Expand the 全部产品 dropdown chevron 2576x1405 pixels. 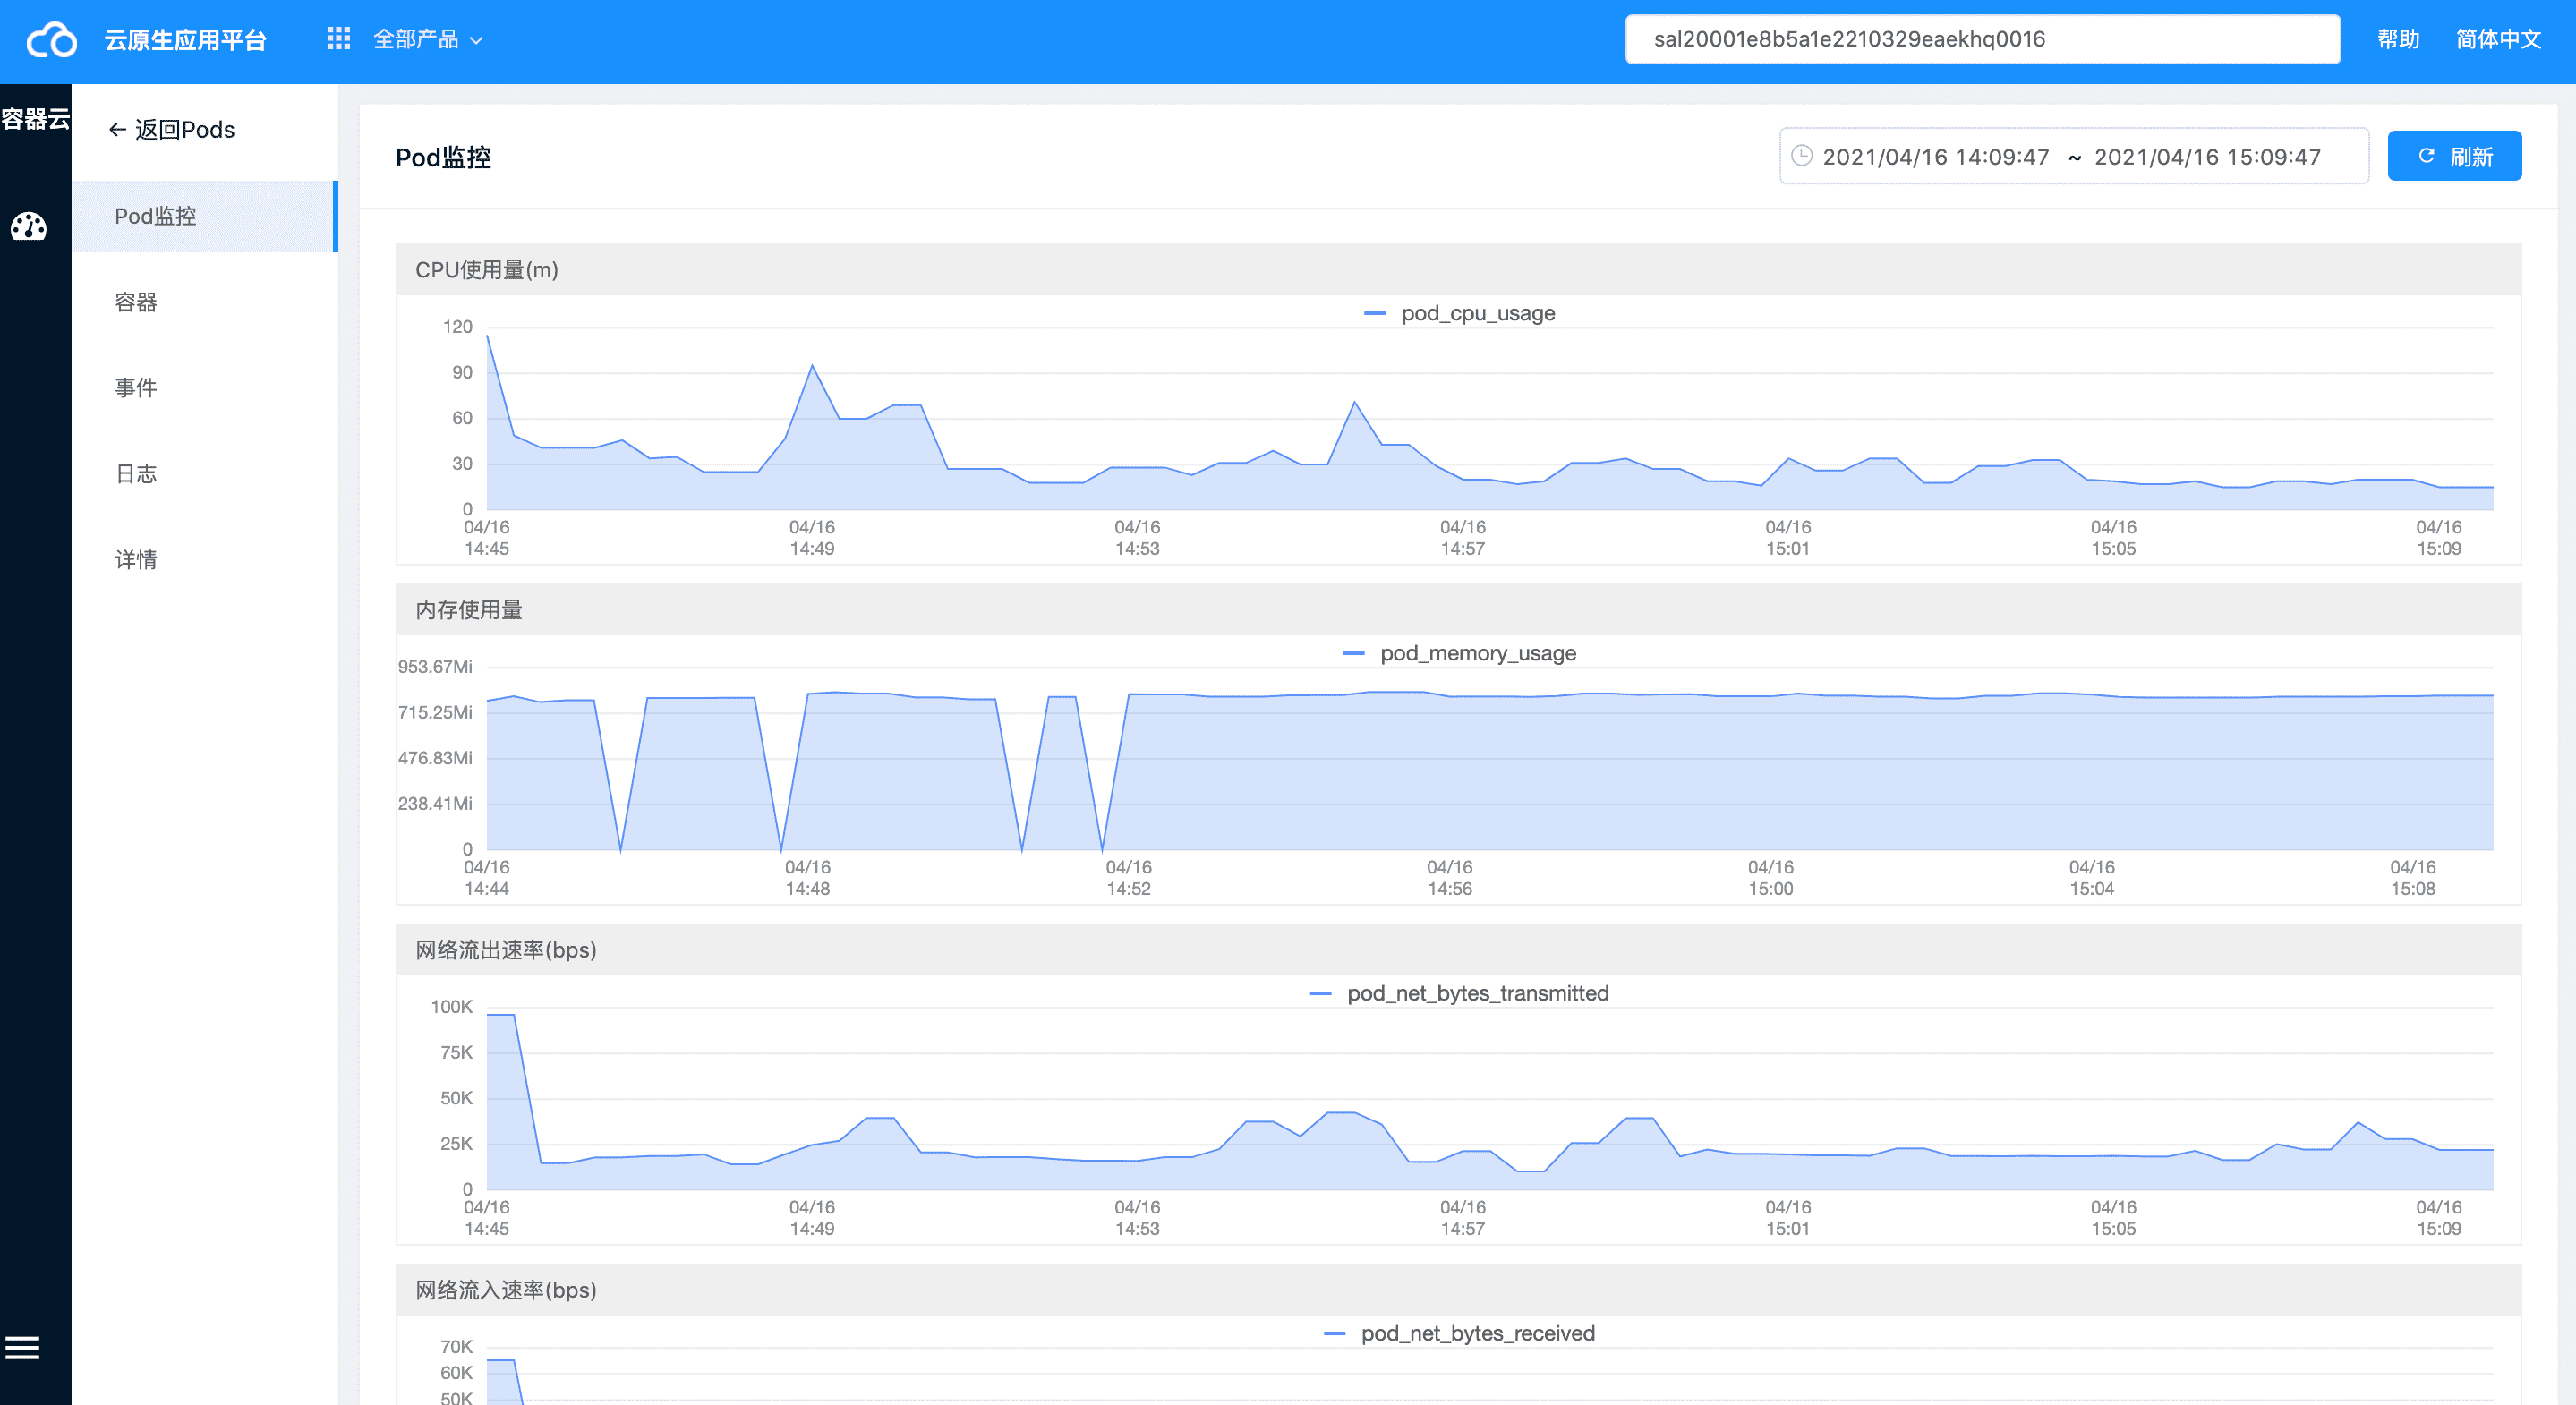click(x=477, y=41)
